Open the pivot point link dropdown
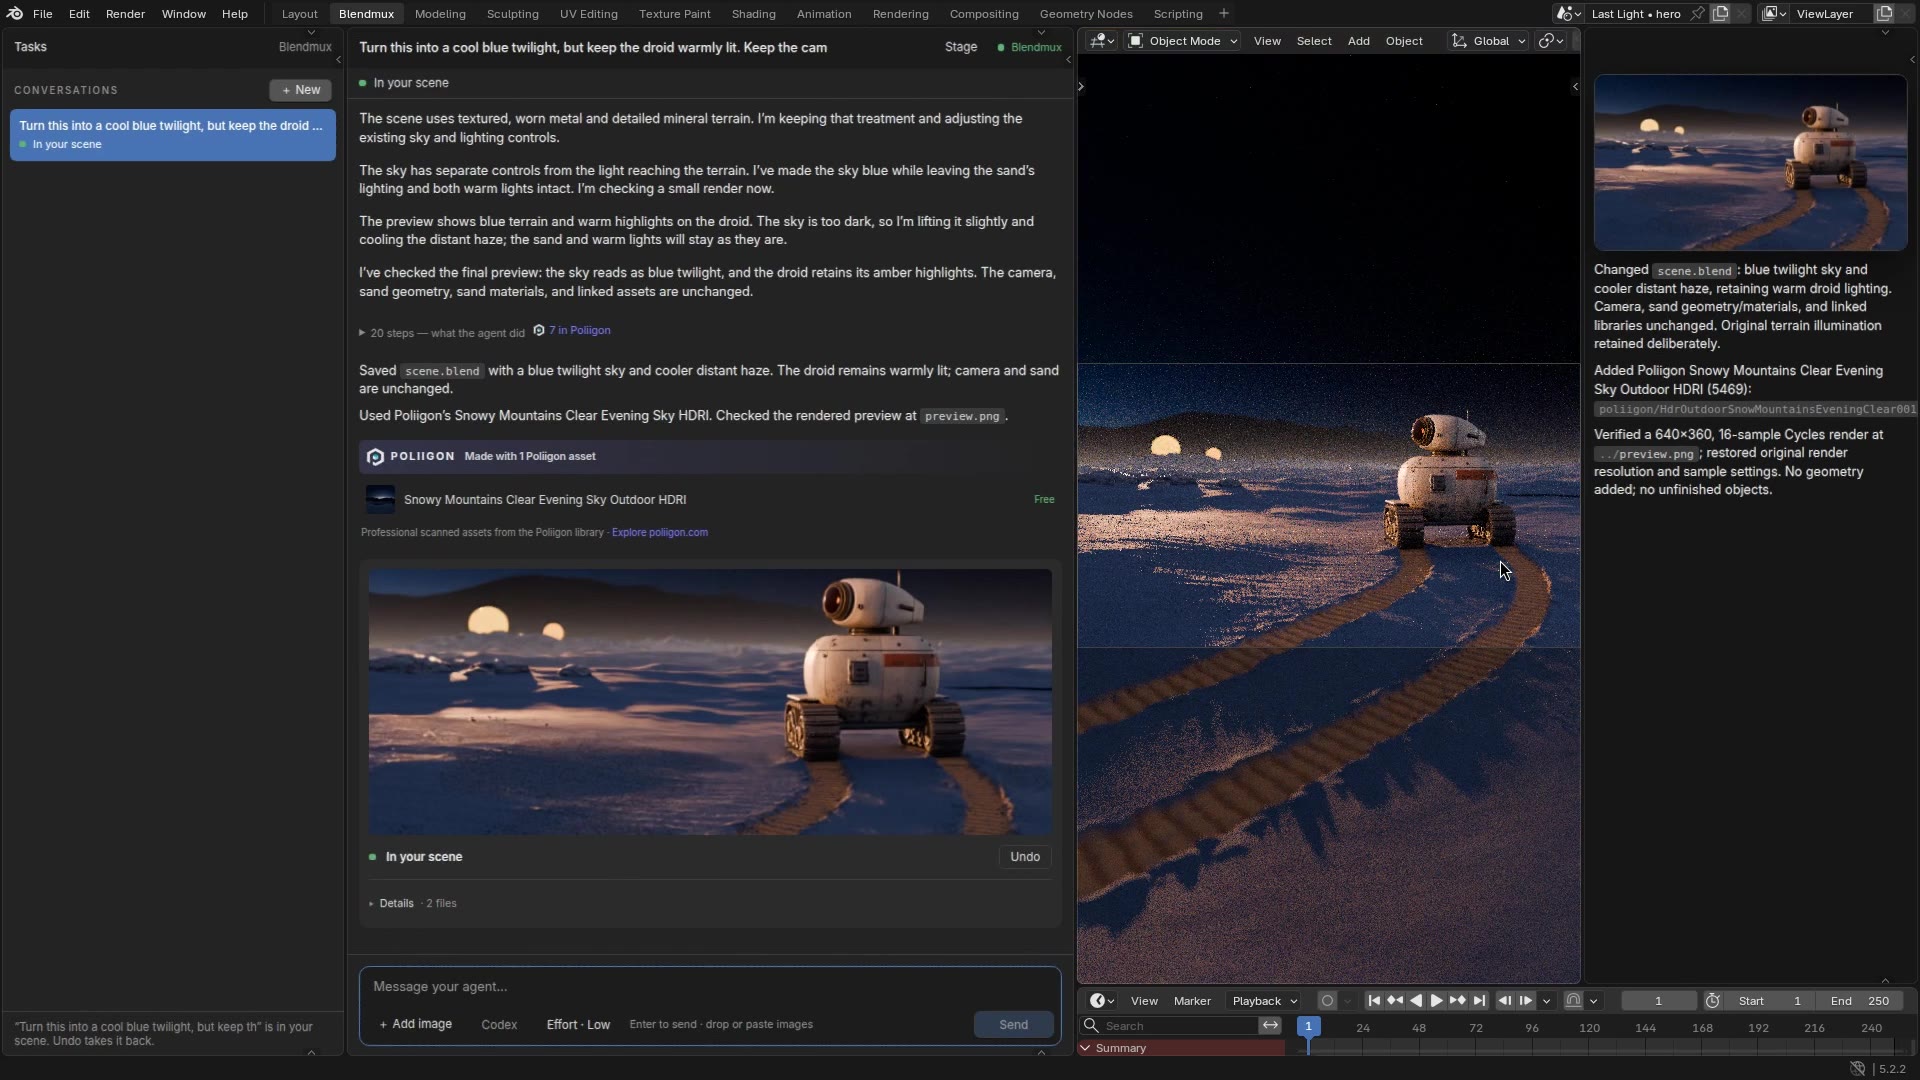 (x=1551, y=41)
